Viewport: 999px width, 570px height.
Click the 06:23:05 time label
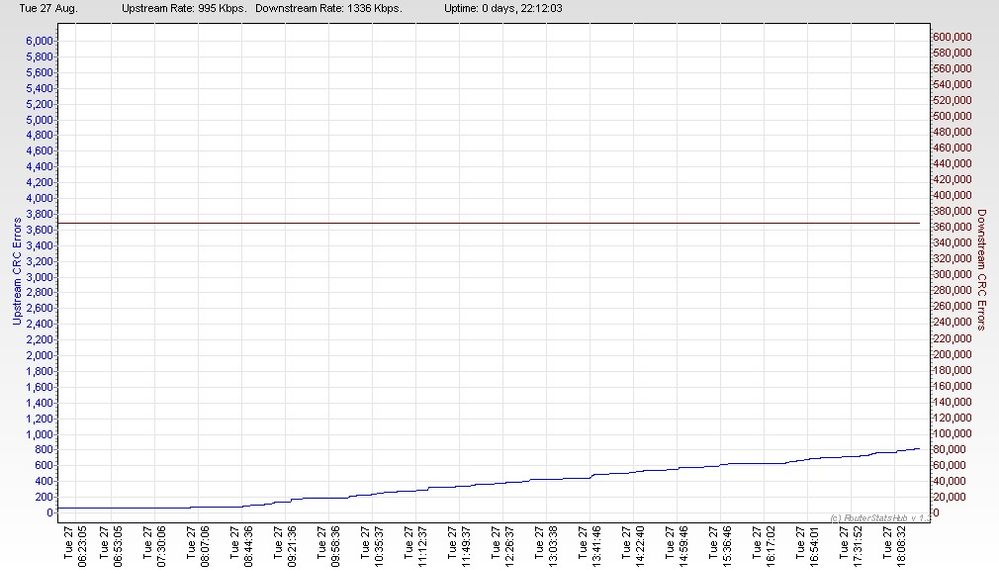point(81,546)
